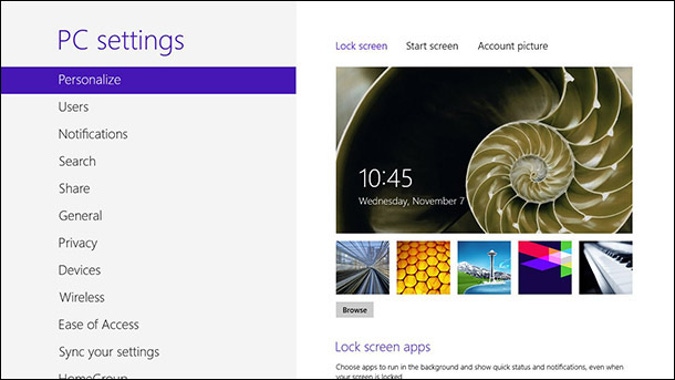Open Sync your settings
Viewport: 675px width, 380px height.
[x=109, y=352]
